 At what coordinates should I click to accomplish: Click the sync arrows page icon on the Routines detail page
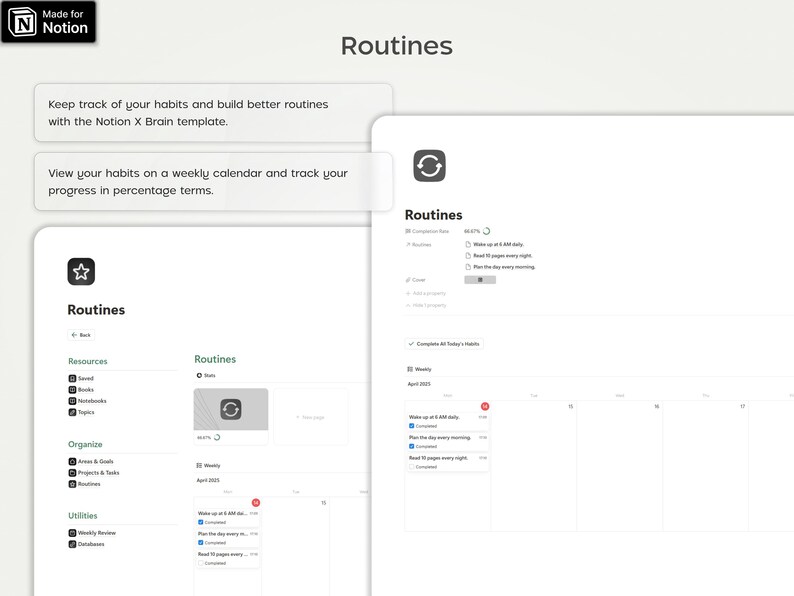click(x=429, y=166)
